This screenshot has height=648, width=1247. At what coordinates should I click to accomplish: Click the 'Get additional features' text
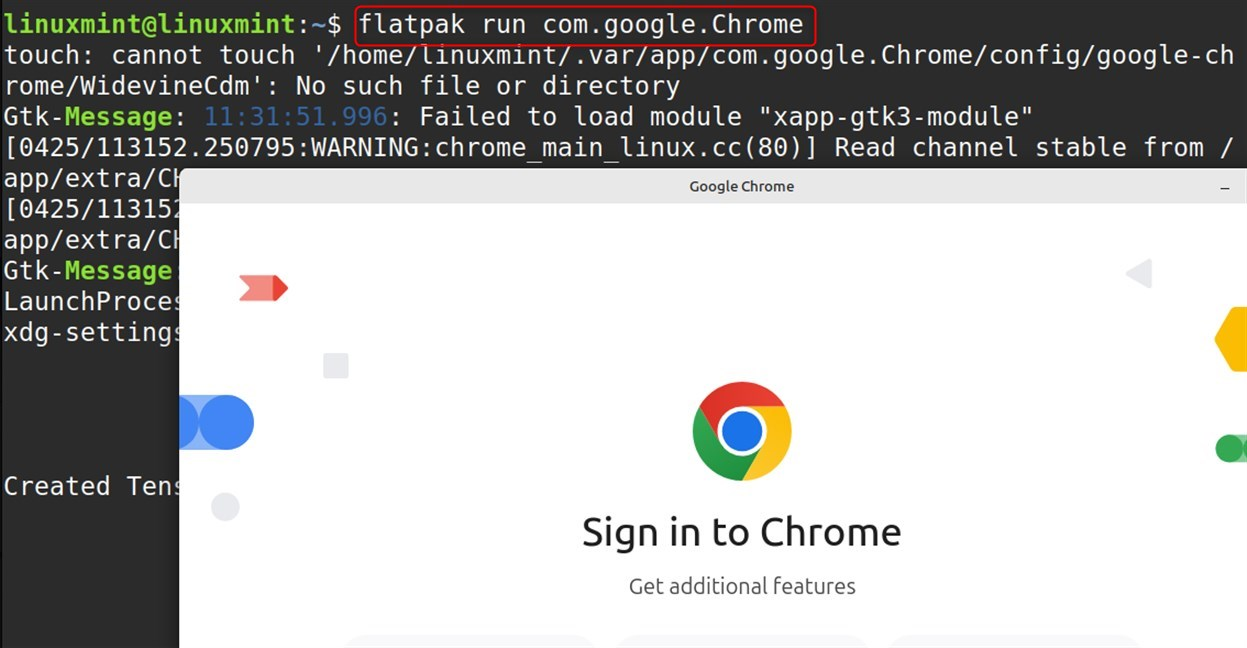coord(742,586)
